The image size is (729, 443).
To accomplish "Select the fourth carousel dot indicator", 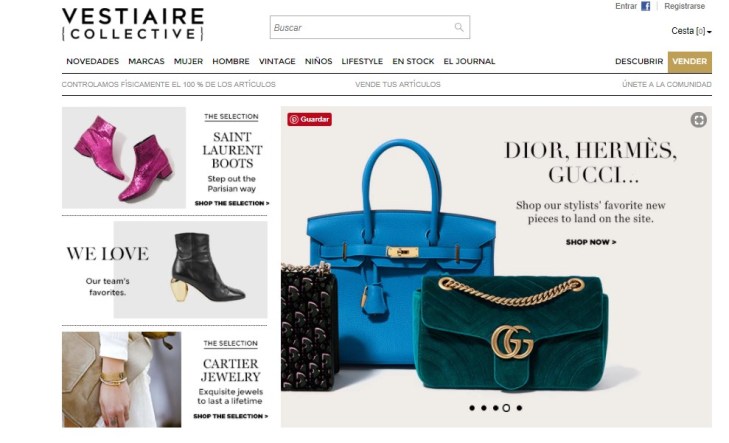I will pyautogui.click(x=506, y=408).
